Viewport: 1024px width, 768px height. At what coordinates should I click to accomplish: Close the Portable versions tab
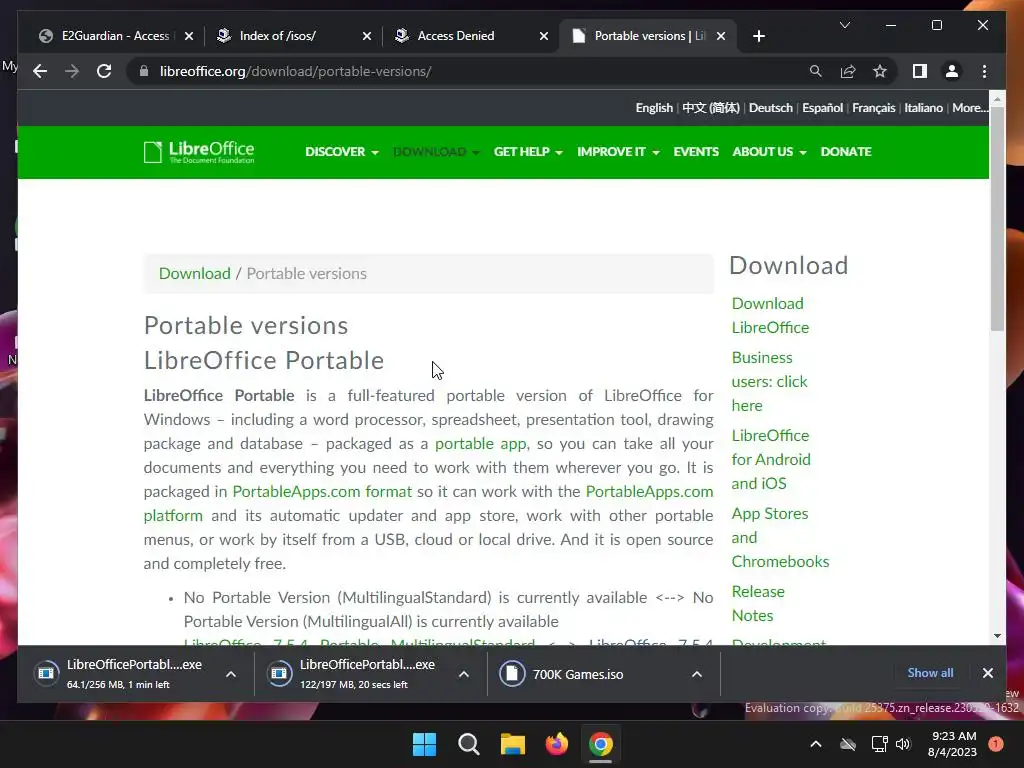720,36
